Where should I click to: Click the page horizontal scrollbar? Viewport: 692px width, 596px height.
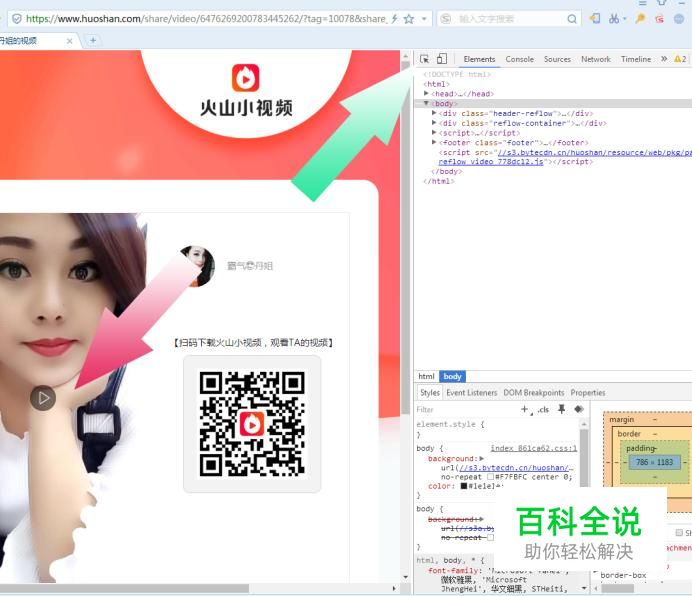124,588
